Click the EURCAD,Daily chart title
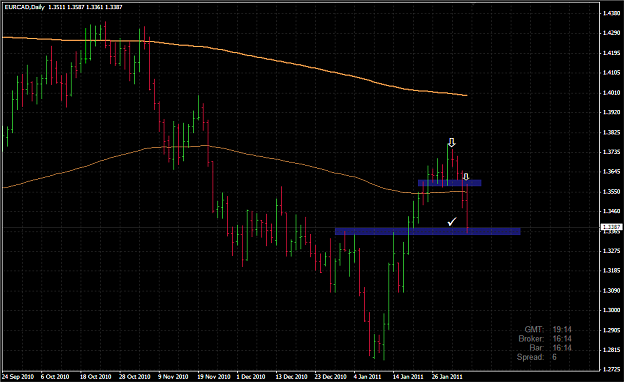Screen dimensions: 625x383 pyautogui.click(x=24, y=7)
